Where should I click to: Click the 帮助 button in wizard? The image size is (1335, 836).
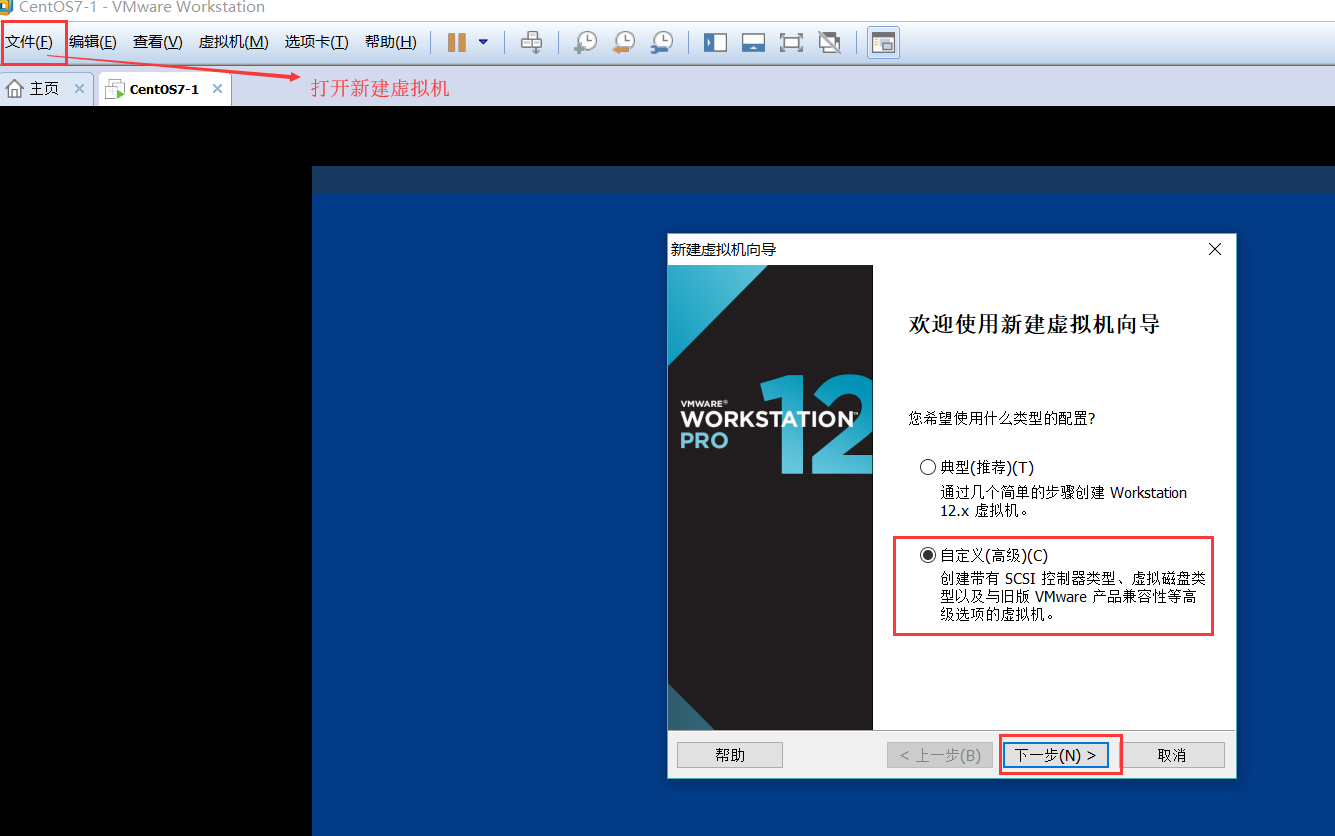(730, 755)
